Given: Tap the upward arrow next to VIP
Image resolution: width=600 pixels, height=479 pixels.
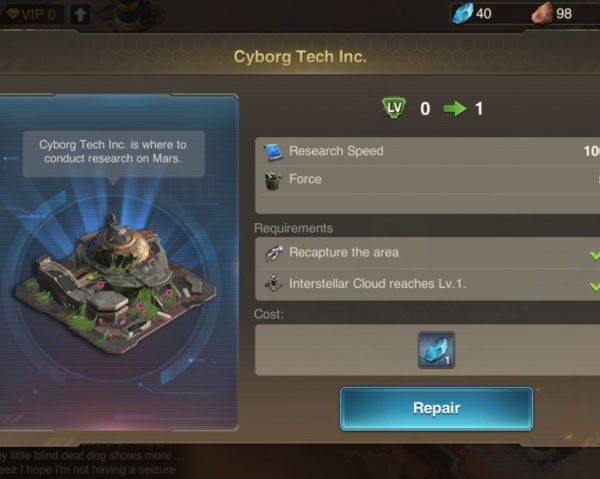Looking at the screenshot, I should (x=80, y=15).
